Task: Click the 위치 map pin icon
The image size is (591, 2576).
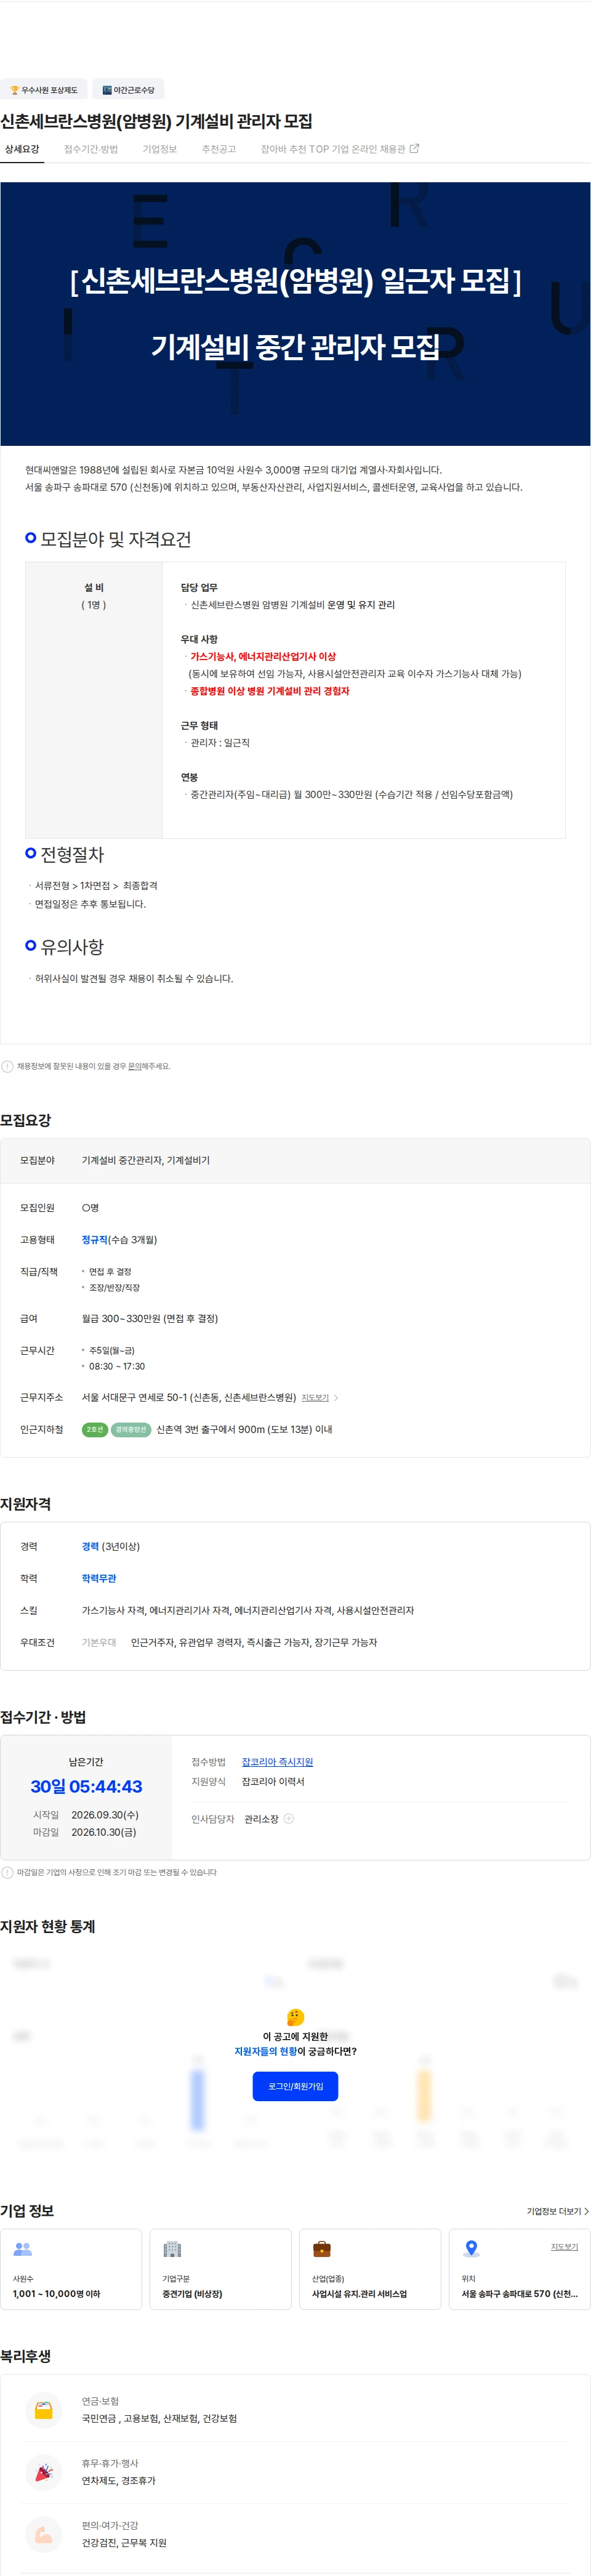Action: (x=471, y=2249)
